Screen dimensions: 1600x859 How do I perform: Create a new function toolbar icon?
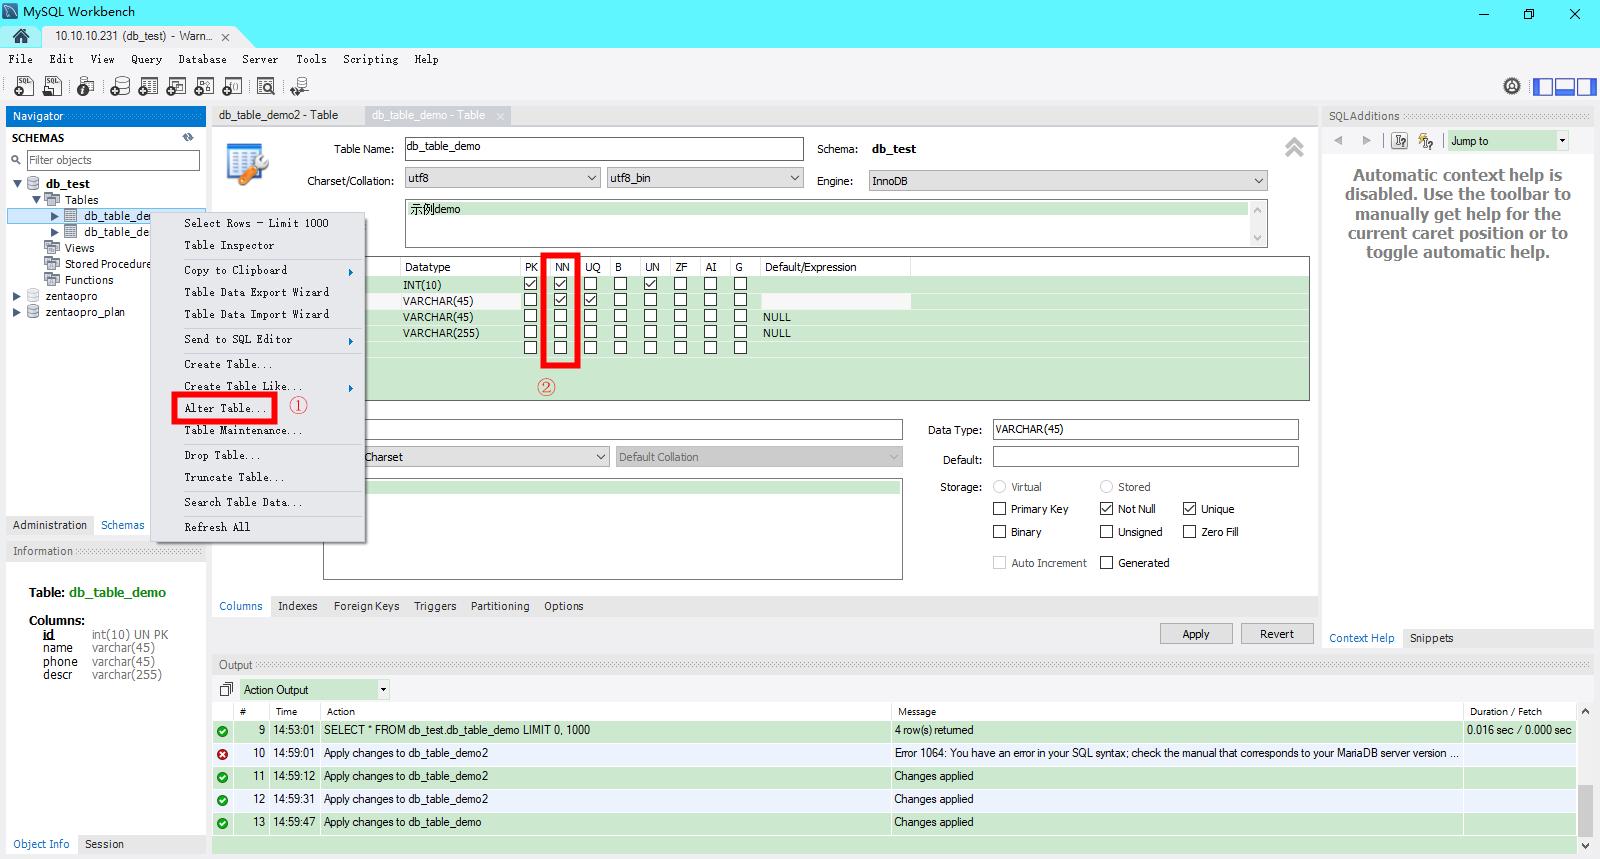coord(232,87)
